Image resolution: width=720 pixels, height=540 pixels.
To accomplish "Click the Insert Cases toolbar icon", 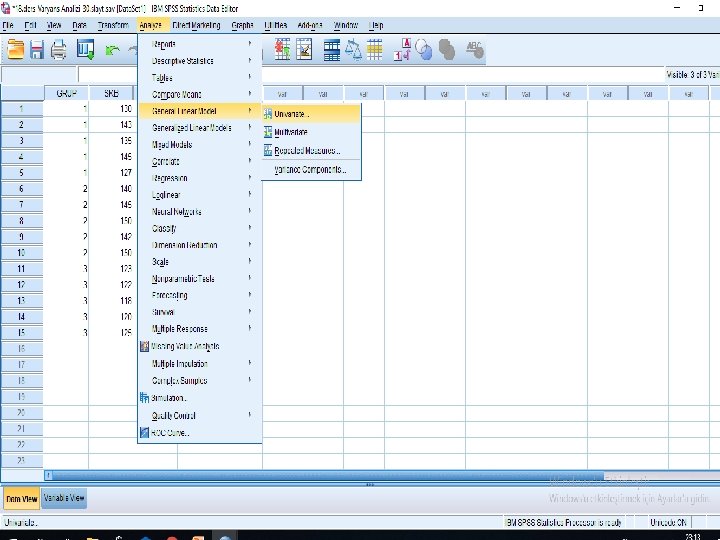I will (282, 49).
